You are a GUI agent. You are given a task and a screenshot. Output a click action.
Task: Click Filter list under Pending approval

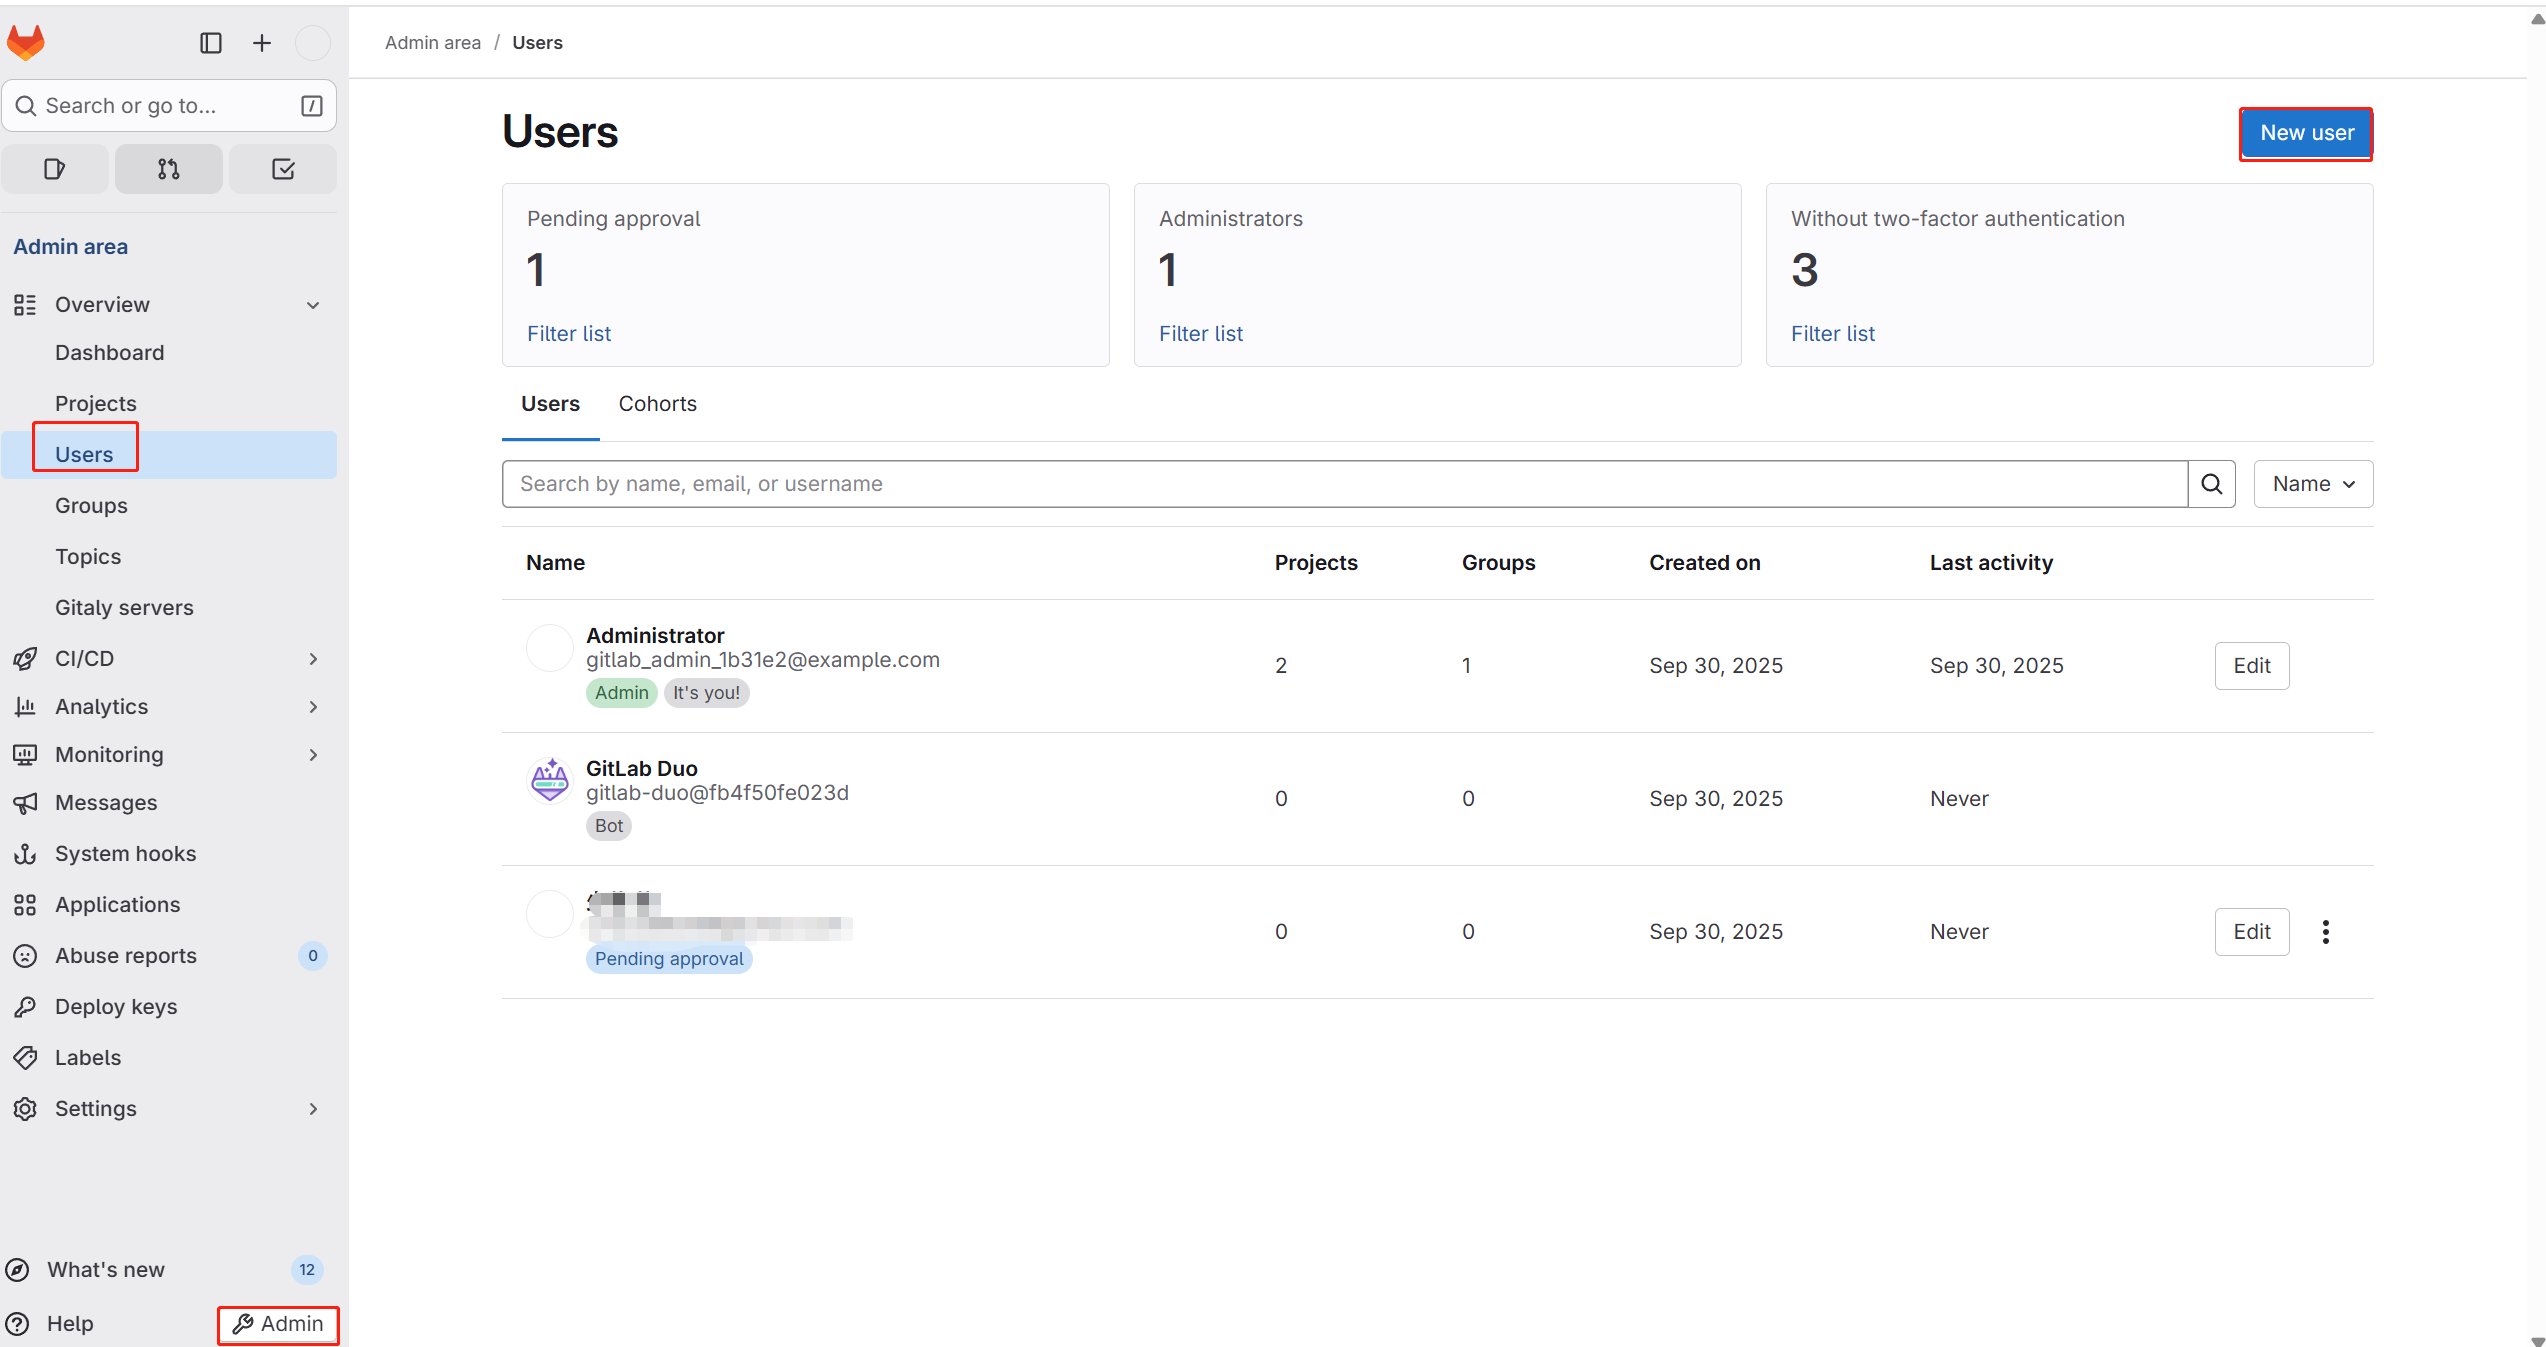[569, 334]
